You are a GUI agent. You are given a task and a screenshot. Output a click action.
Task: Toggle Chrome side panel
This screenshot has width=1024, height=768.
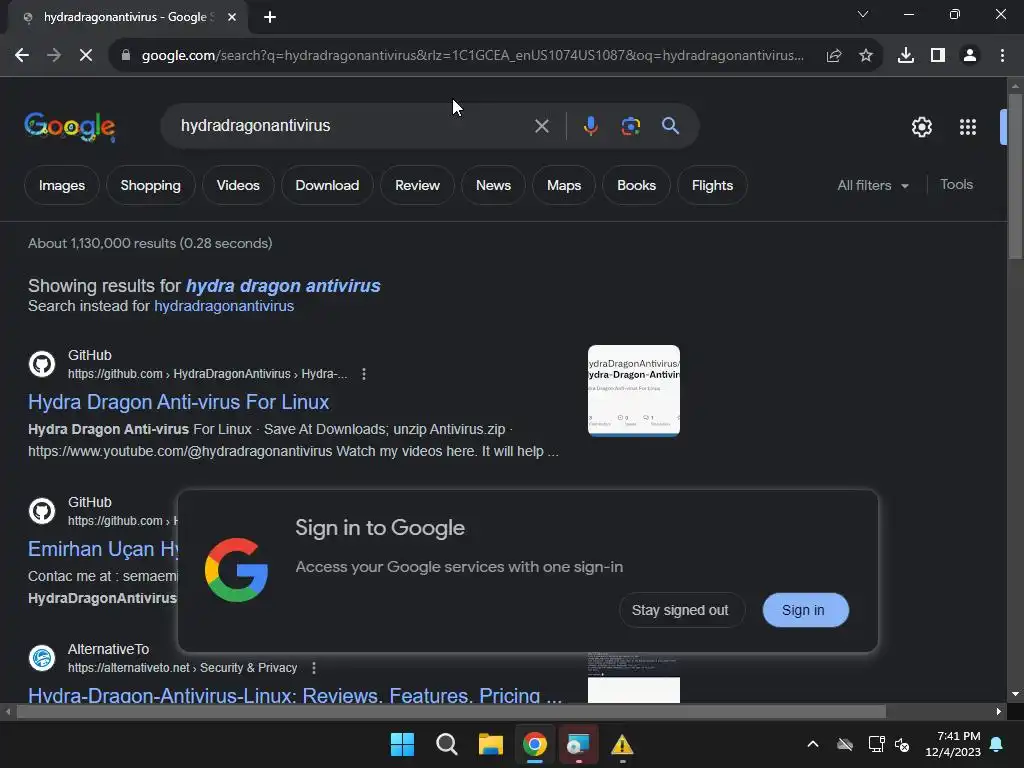(x=938, y=56)
